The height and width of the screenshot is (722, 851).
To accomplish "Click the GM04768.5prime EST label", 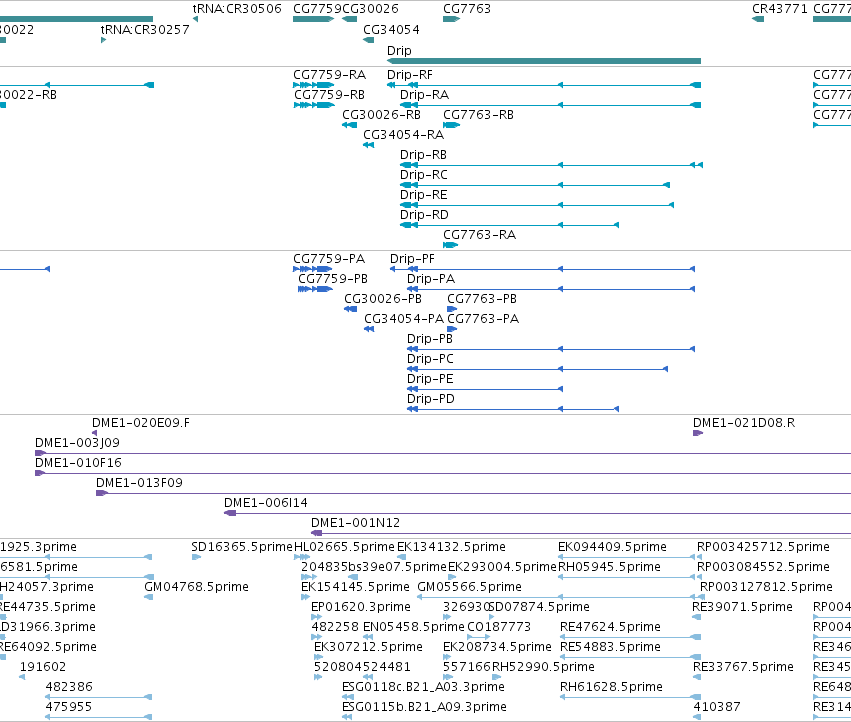I will click(x=196, y=587).
